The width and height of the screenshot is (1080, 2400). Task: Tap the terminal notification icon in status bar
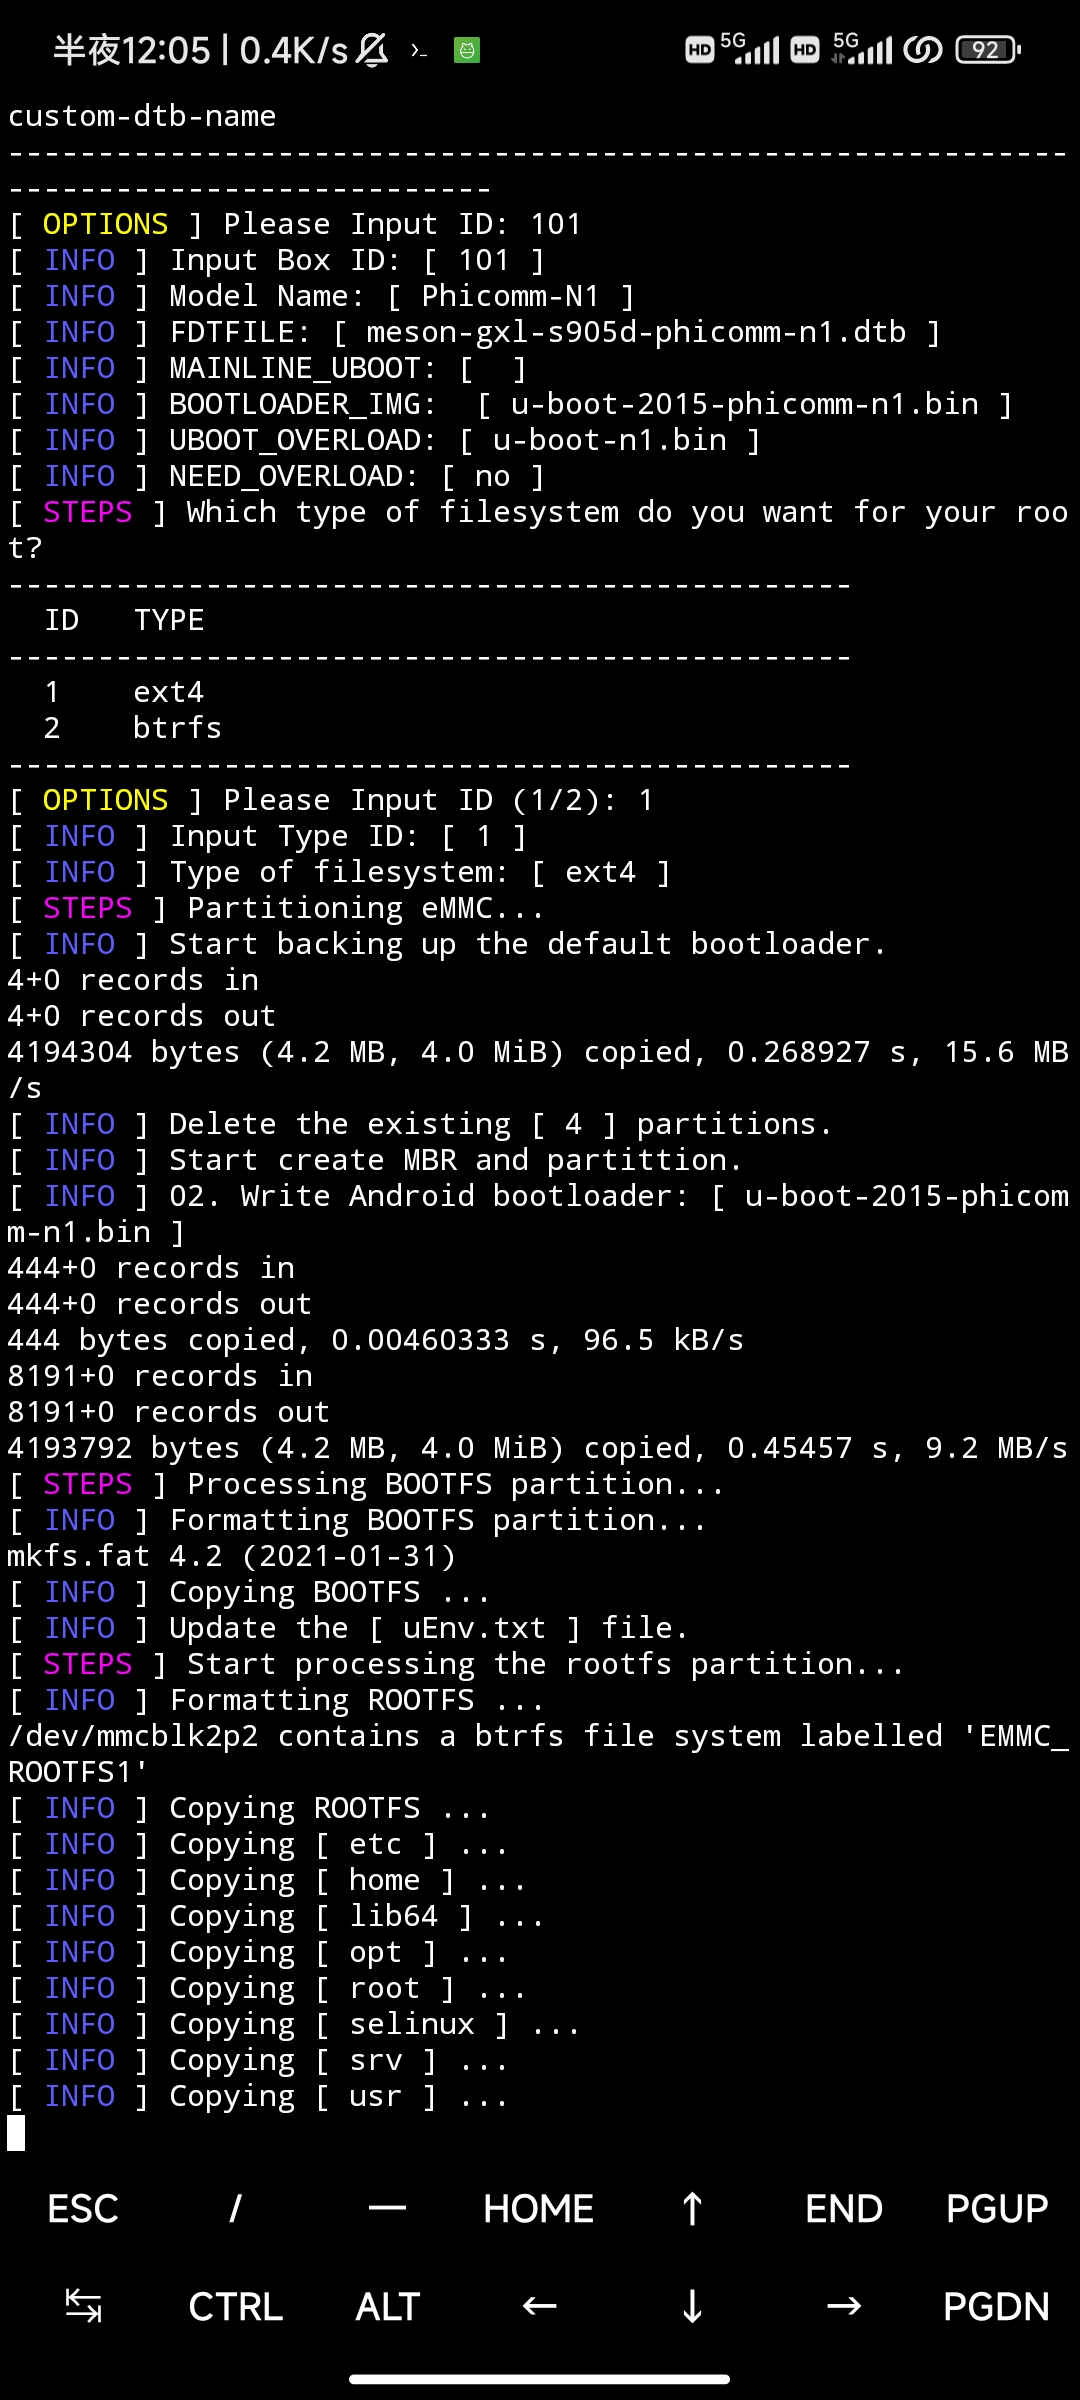click(x=419, y=50)
